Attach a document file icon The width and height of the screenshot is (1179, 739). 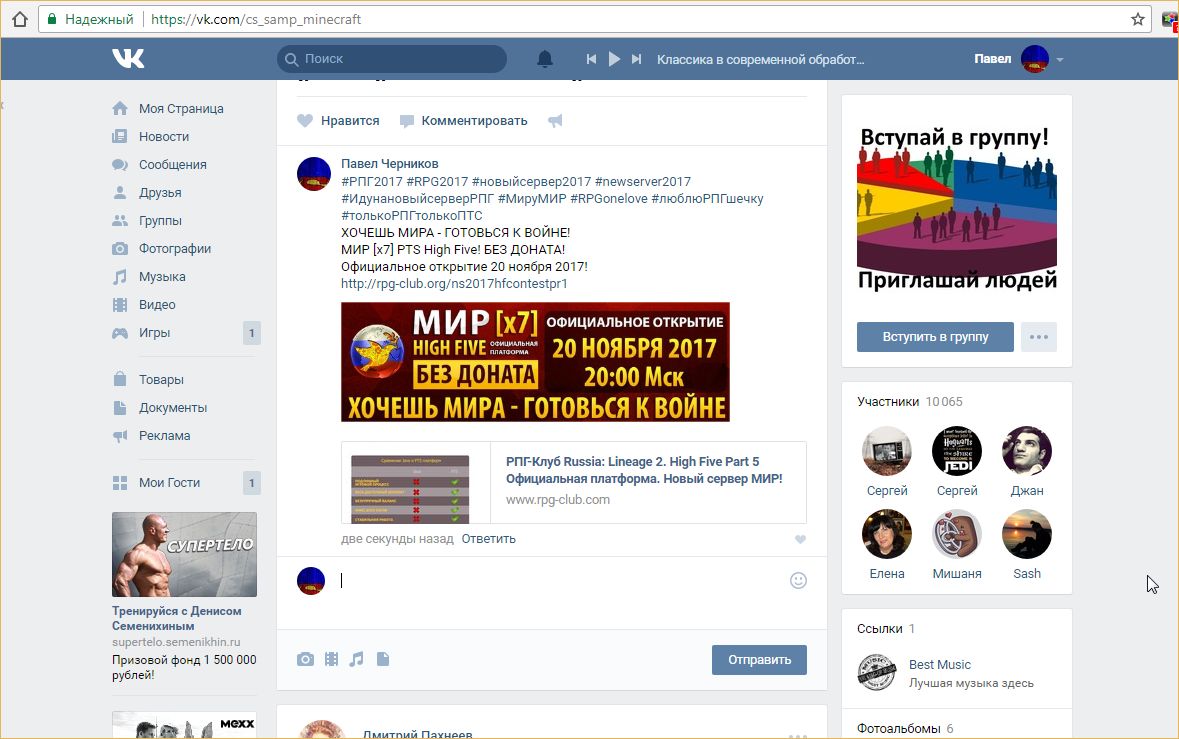pos(383,659)
